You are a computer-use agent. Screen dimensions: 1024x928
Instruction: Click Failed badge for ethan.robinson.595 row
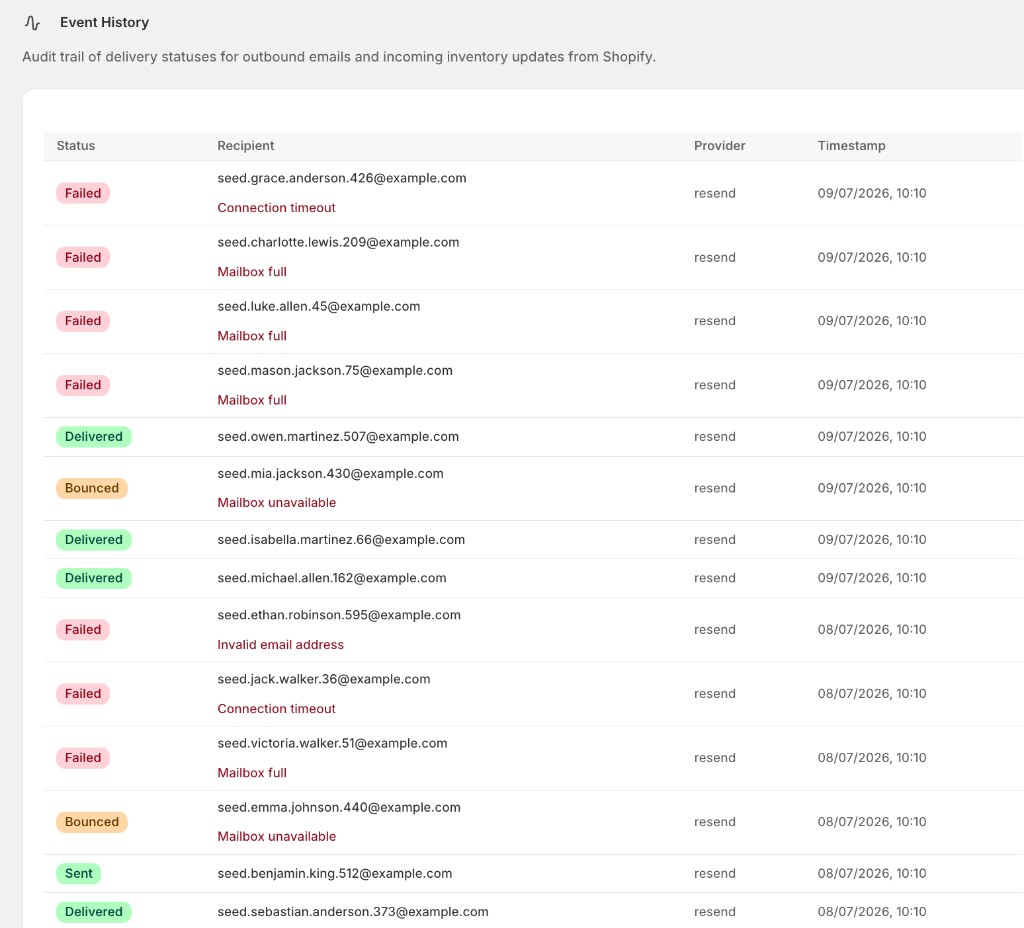pos(83,630)
